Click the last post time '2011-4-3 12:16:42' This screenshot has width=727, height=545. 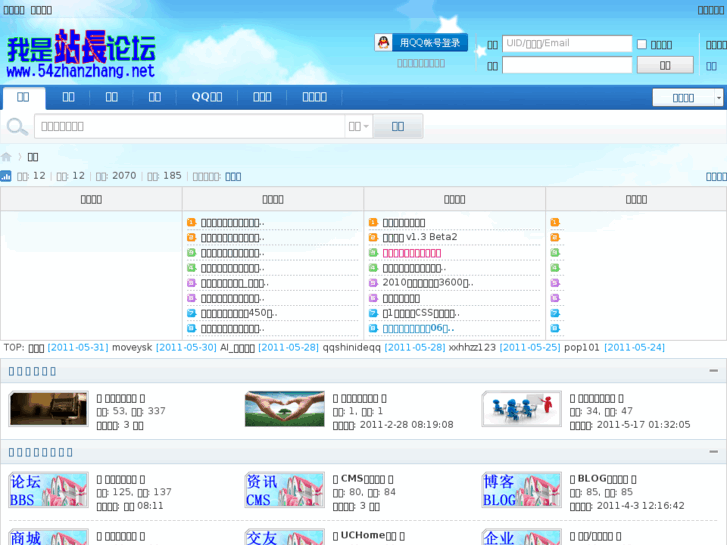click(641, 506)
